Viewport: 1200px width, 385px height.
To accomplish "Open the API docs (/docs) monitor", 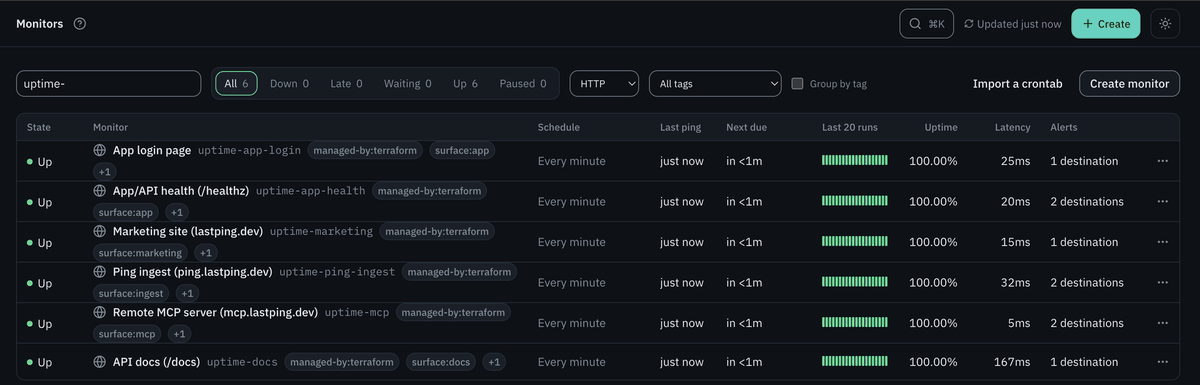I will (x=156, y=362).
